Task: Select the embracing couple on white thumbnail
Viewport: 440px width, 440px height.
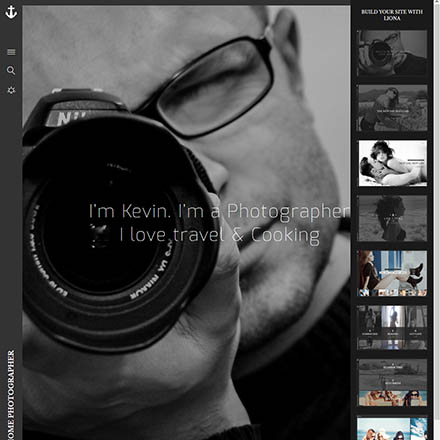Action: 393,163
